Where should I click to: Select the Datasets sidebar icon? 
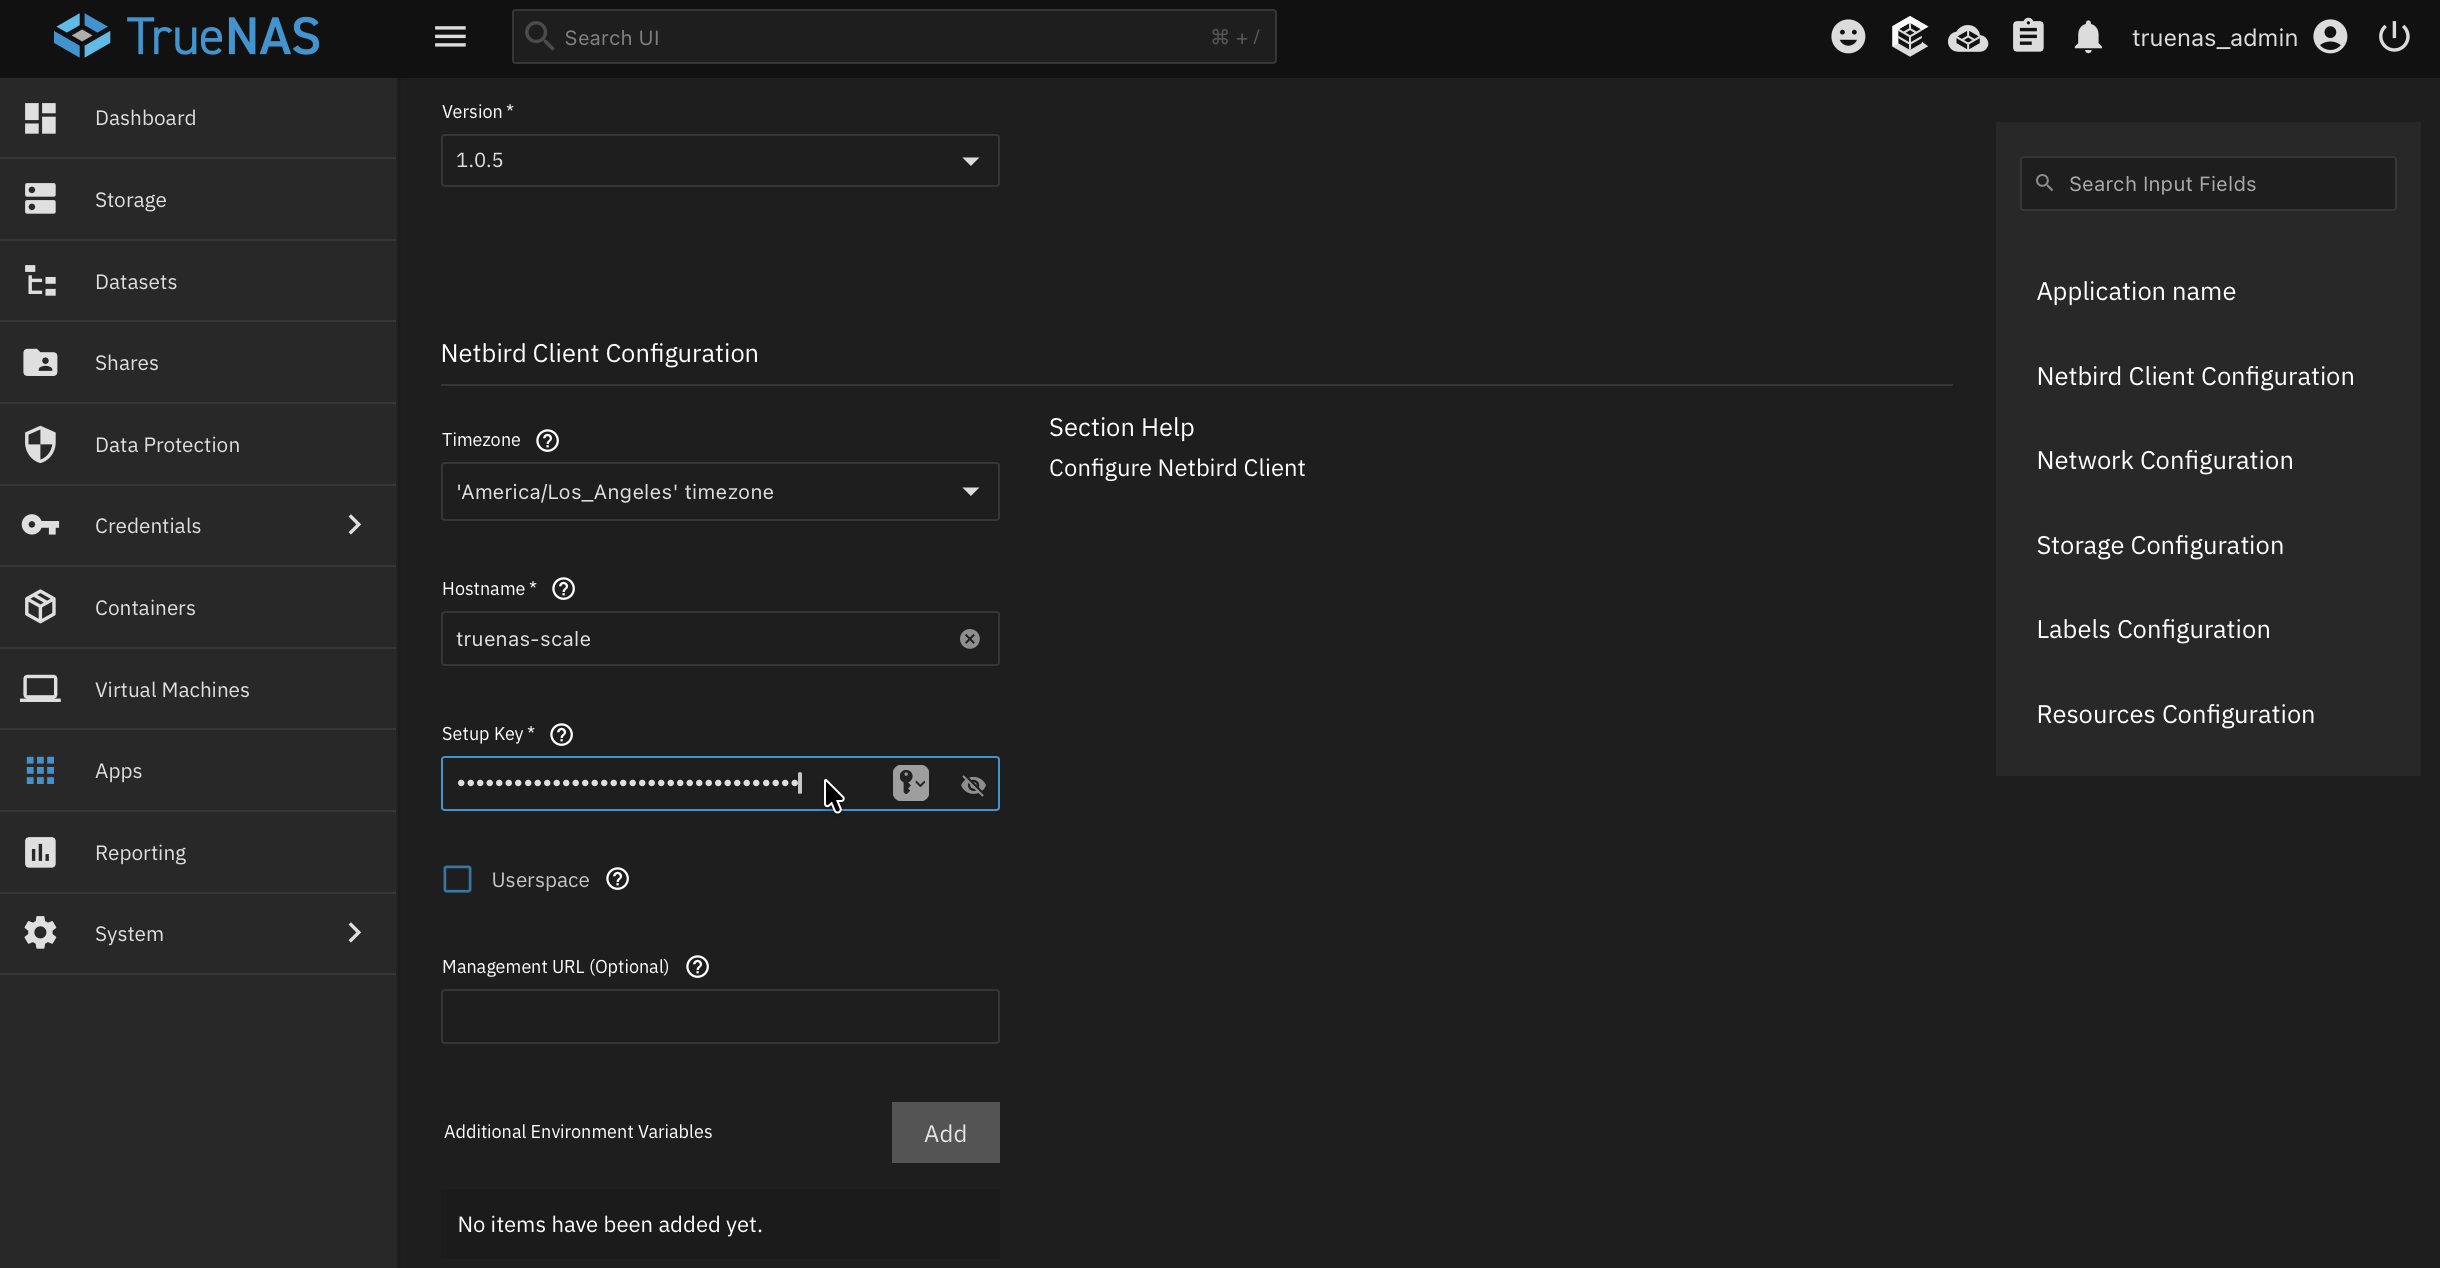pyautogui.click(x=40, y=281)
